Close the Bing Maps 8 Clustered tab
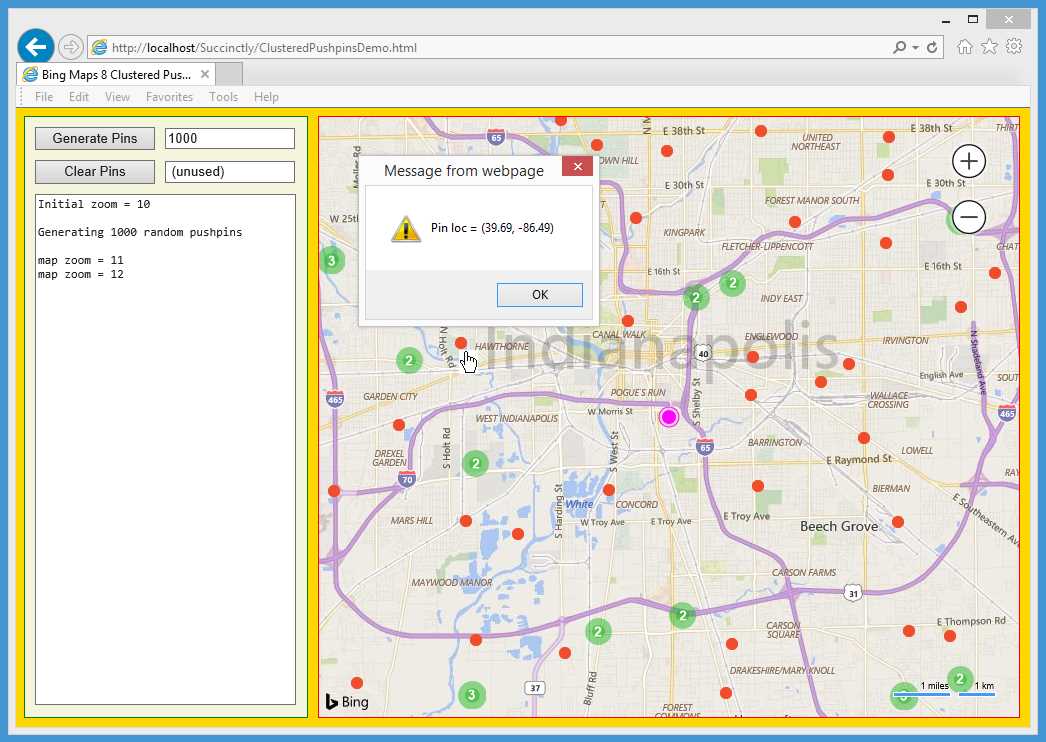This screenshot has width=1046, height=742. point(205,74)
